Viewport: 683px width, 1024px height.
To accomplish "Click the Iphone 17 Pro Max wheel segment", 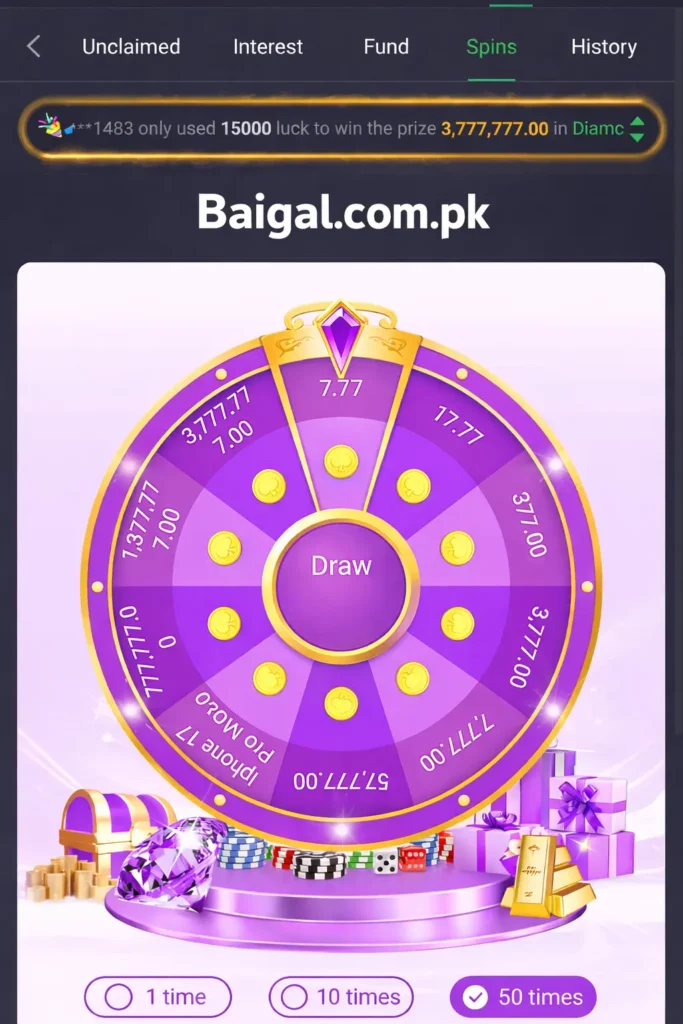I will click(x=225, y=738).
